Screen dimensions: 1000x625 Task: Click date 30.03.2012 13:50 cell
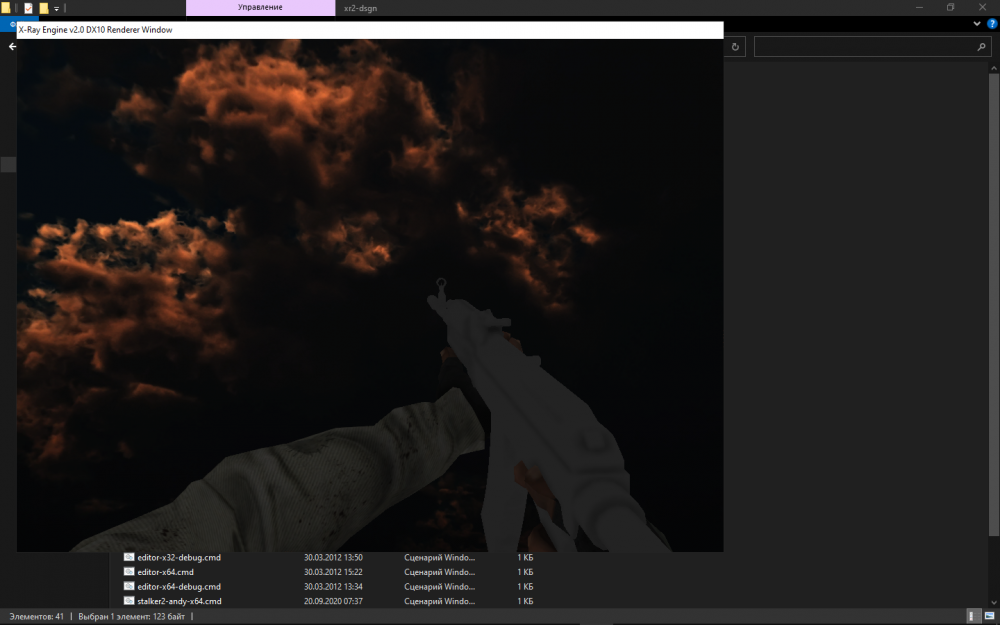click(333, 557)
